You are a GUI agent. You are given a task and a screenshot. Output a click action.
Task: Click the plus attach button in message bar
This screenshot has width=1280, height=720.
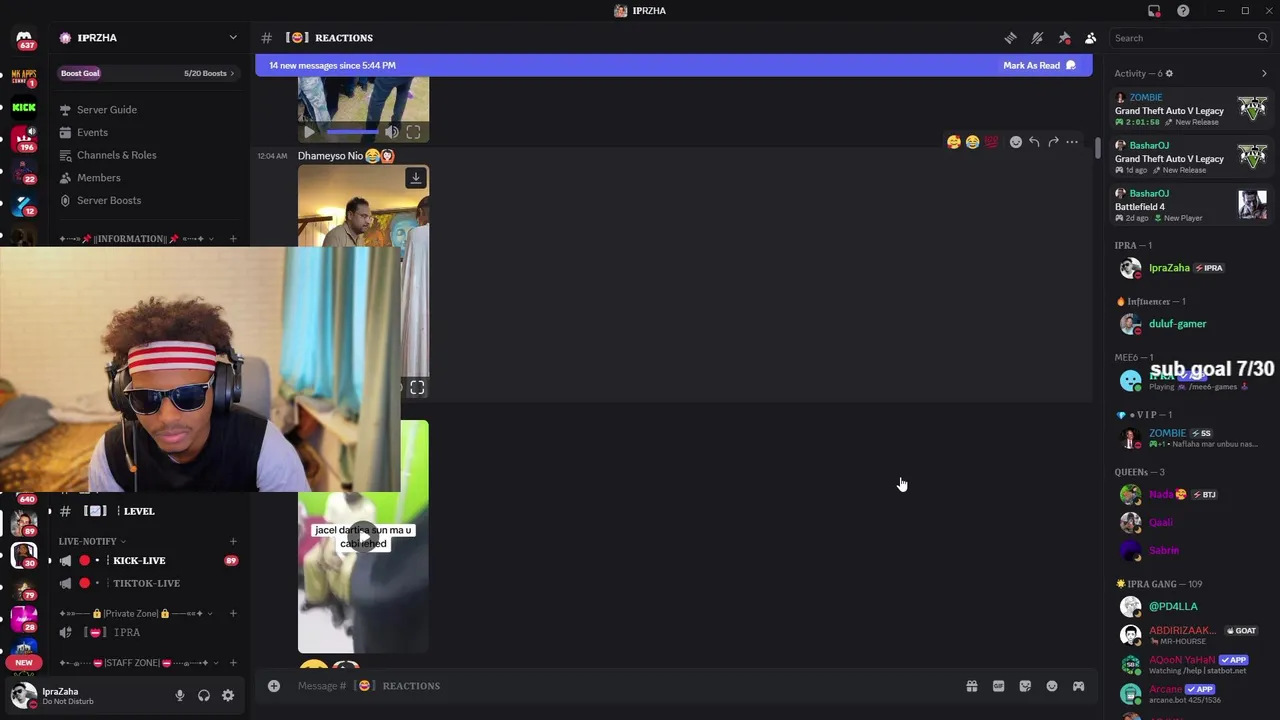(x=273, y=686)
